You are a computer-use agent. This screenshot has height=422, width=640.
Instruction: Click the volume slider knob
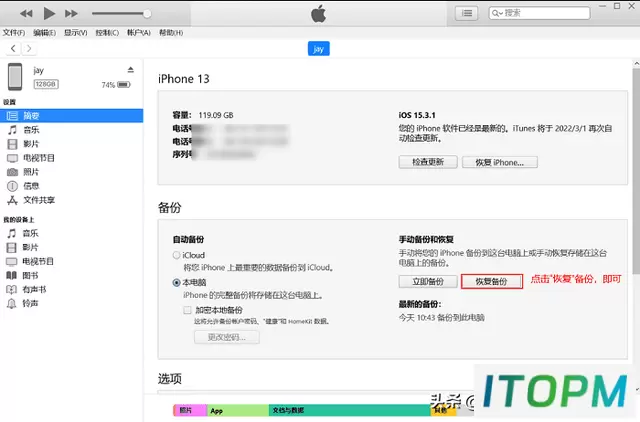(147, 14)
